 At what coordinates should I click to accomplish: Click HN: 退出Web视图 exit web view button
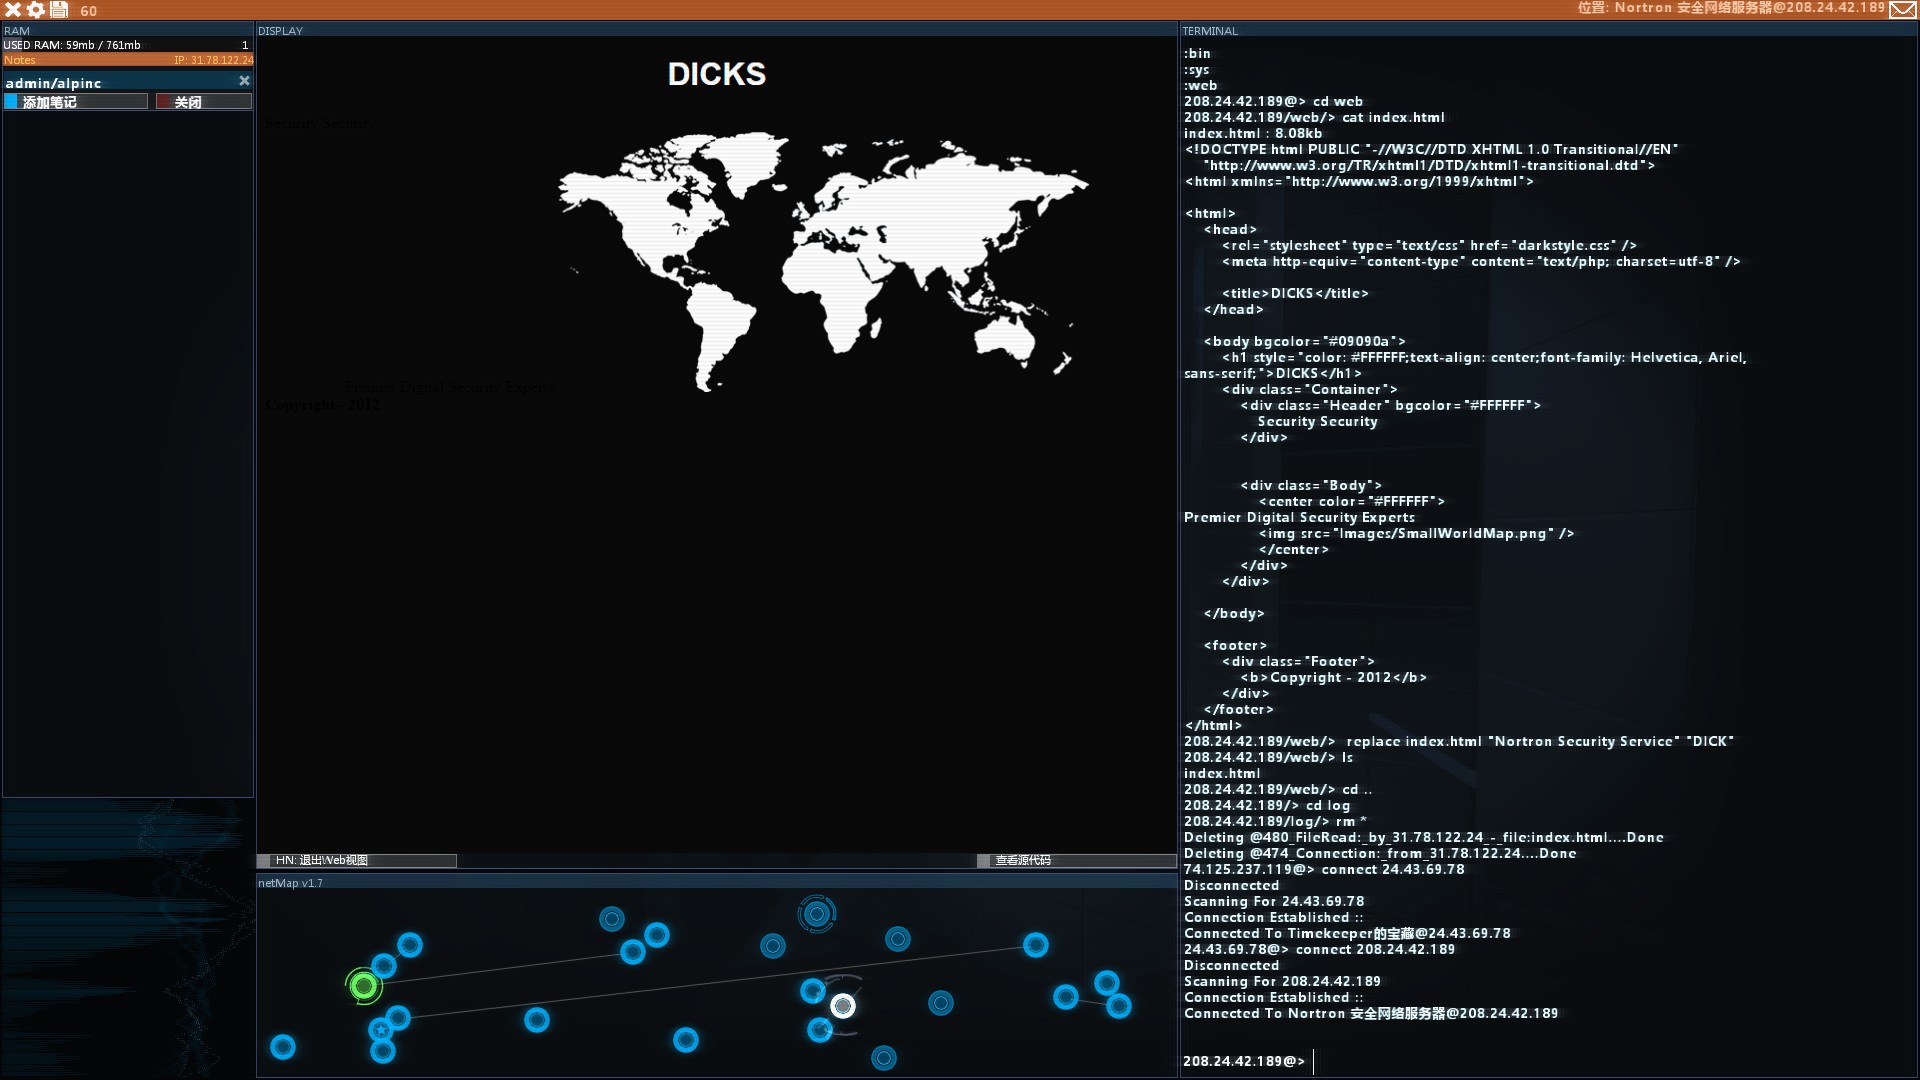click(x=357, y=860)
